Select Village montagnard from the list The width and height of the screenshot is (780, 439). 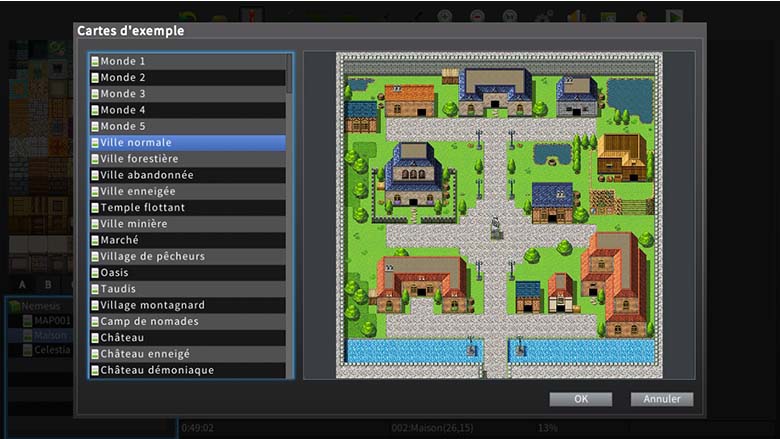(152, 305)
